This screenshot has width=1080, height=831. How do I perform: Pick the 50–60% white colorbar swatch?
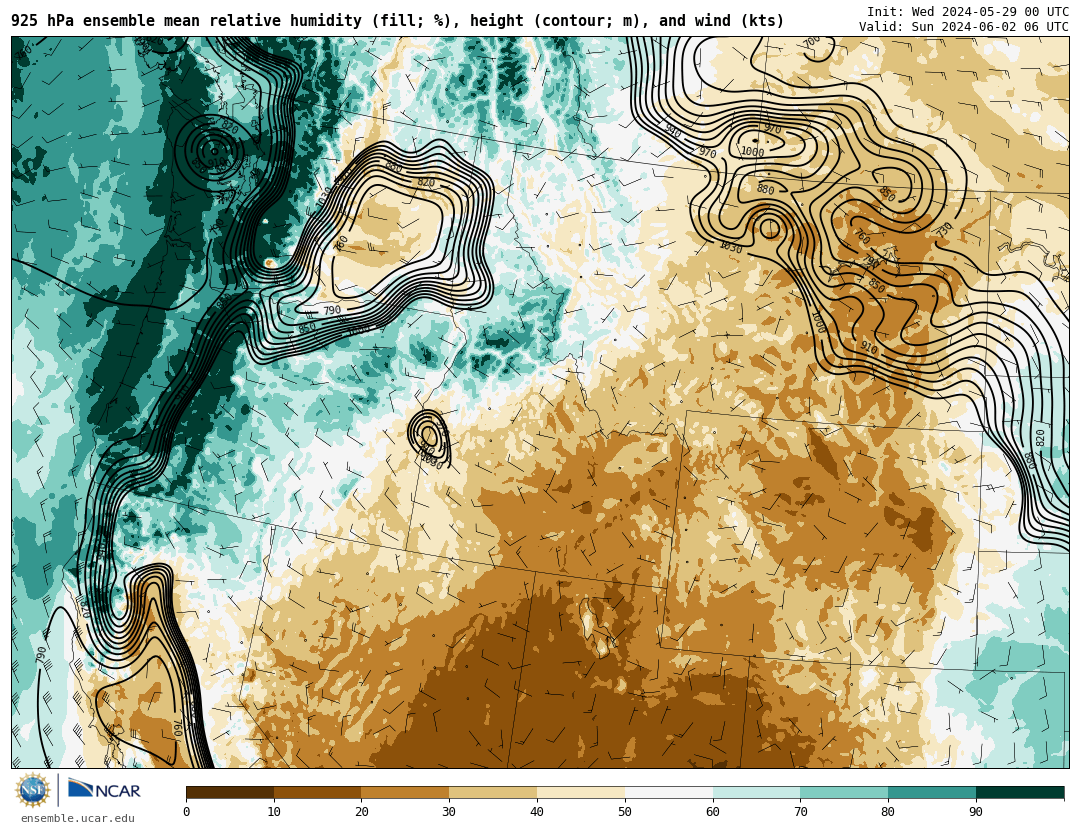(669, 793)
